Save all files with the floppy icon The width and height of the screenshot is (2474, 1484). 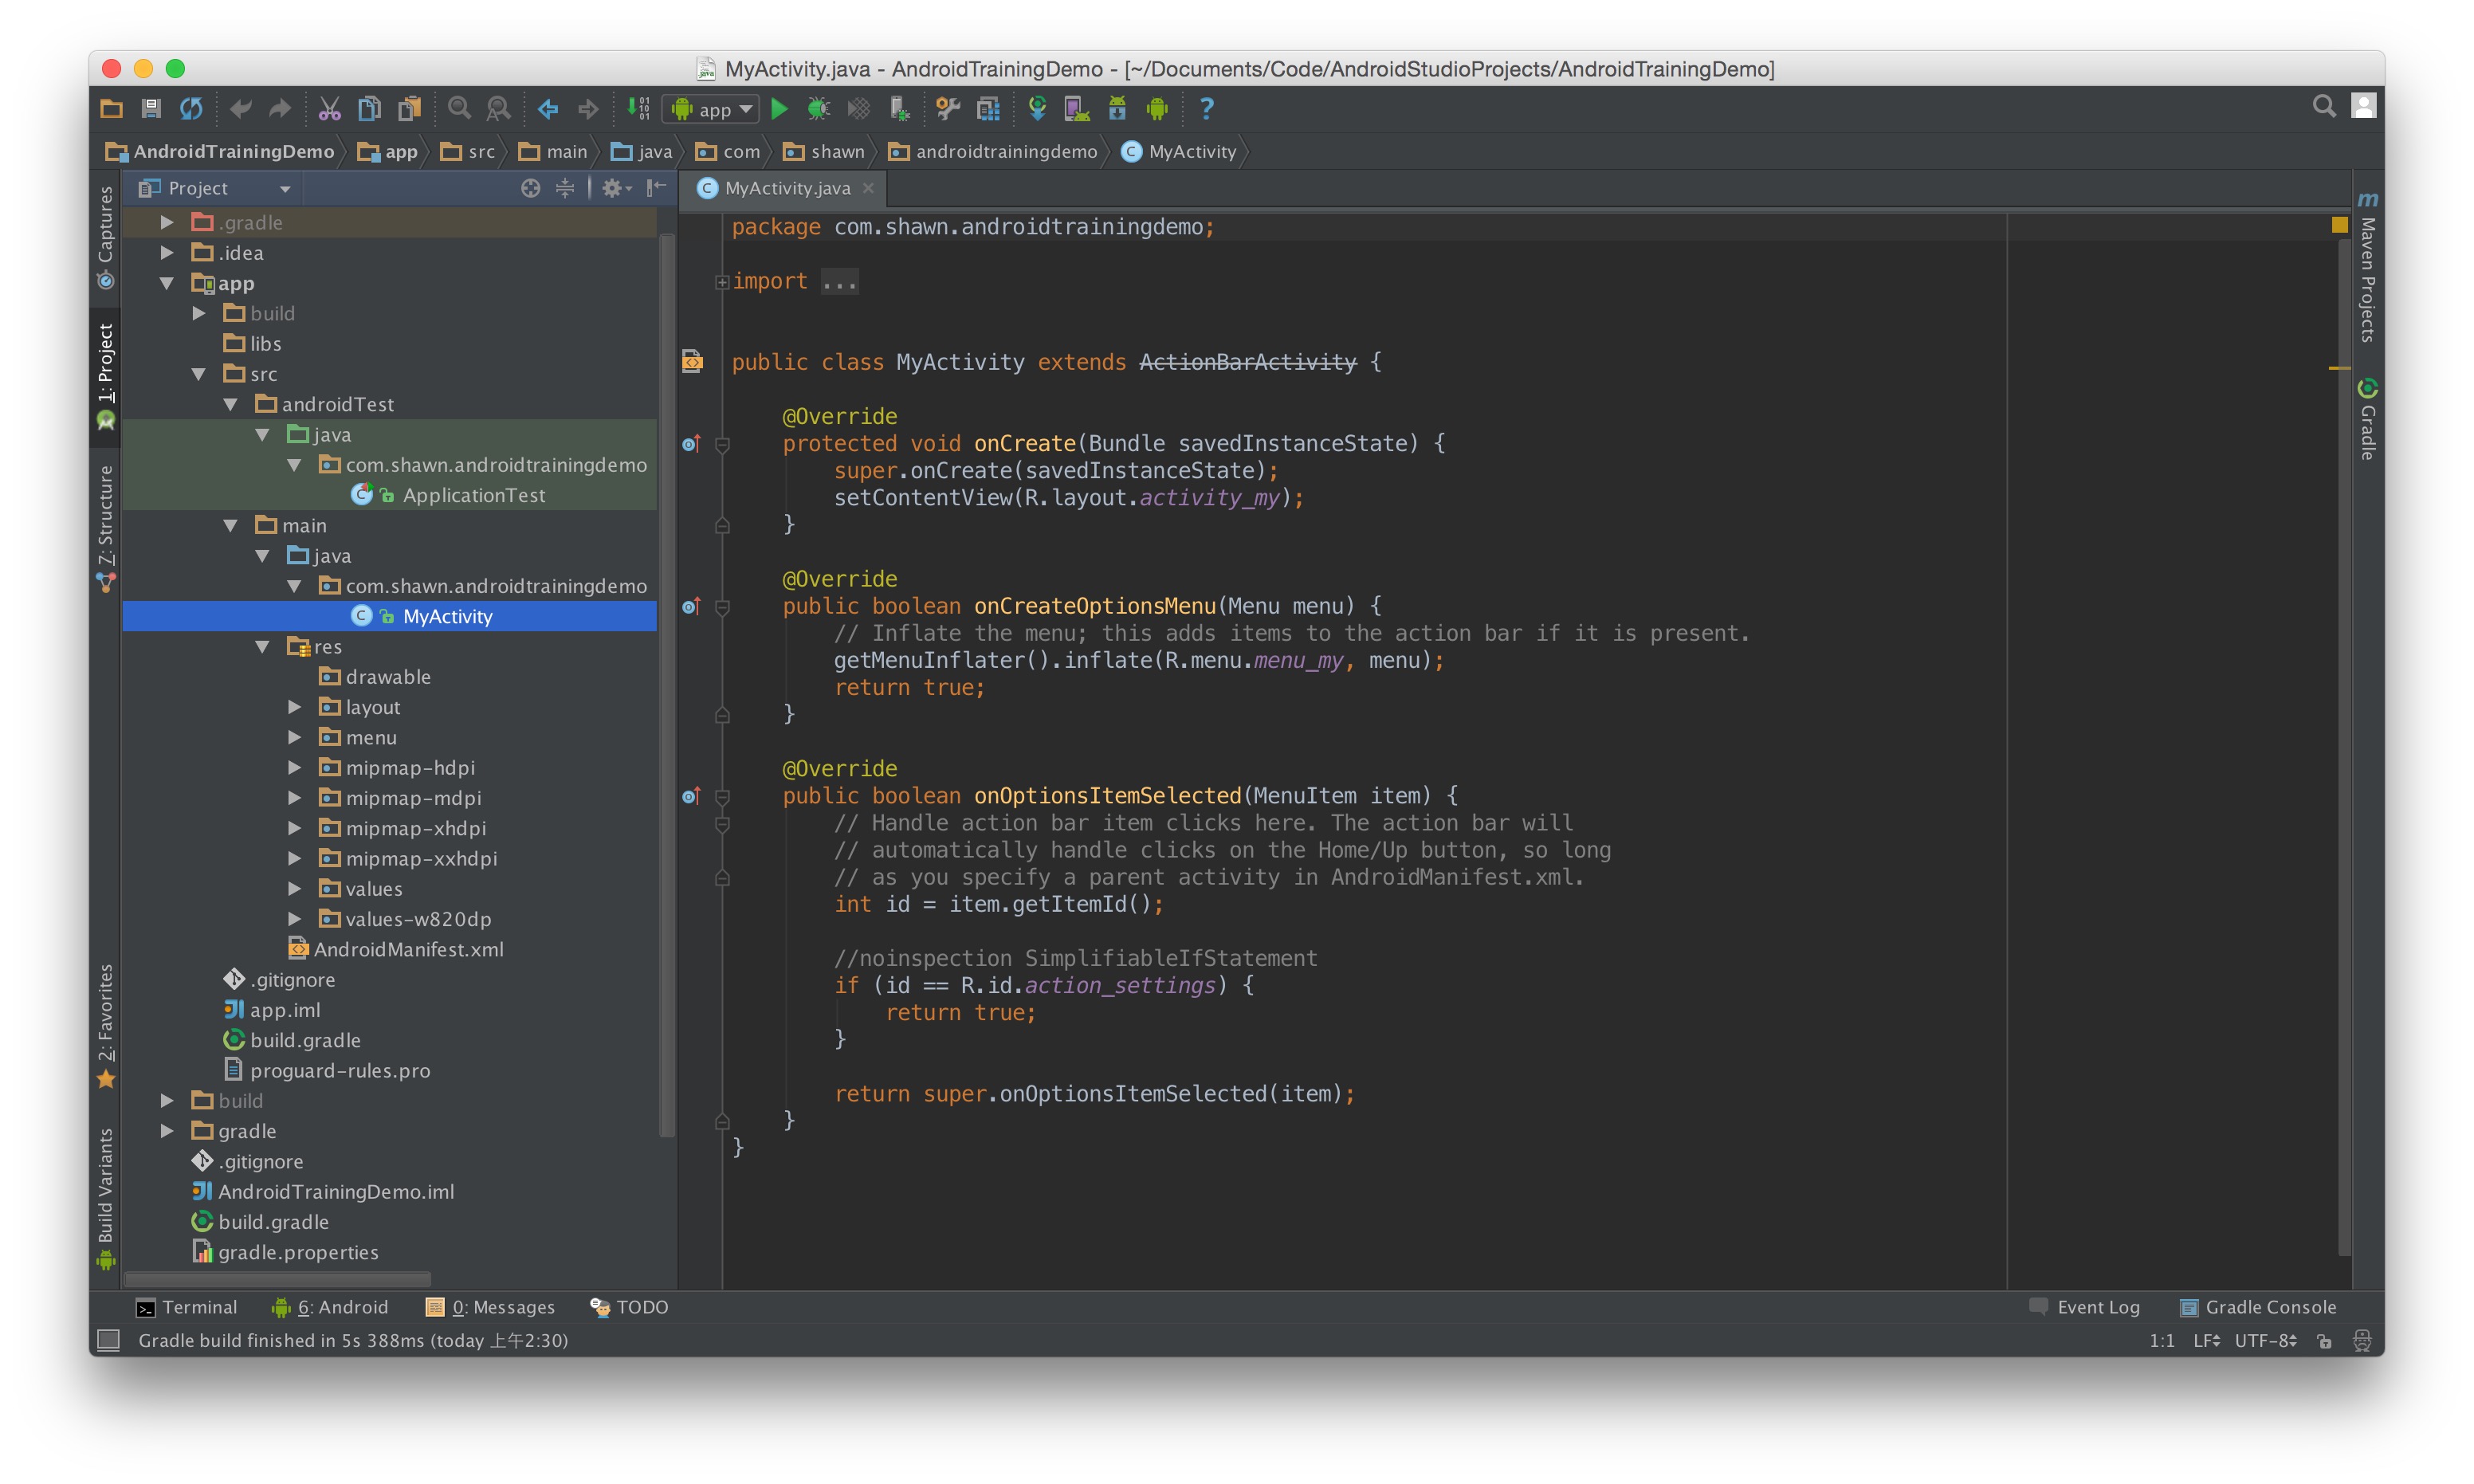[x=151, y=109]
